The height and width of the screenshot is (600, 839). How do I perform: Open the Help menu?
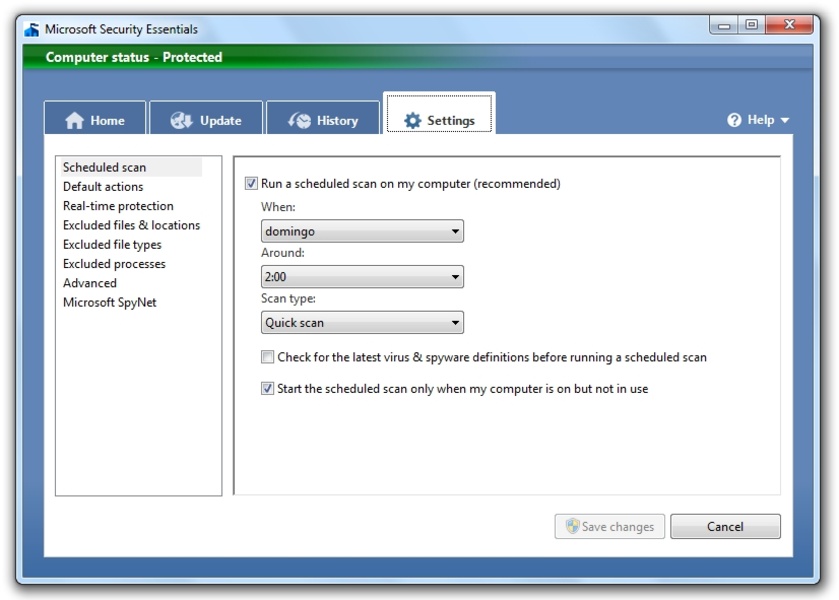[x=758, y=120]
